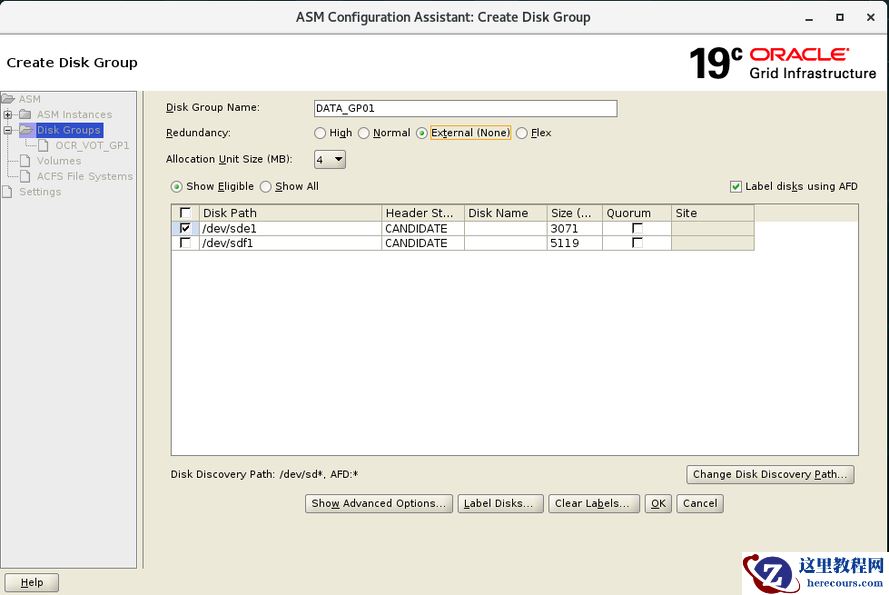
Task: Disable Label disks using AFD checkbox
Action: click(x=736, y=187)
